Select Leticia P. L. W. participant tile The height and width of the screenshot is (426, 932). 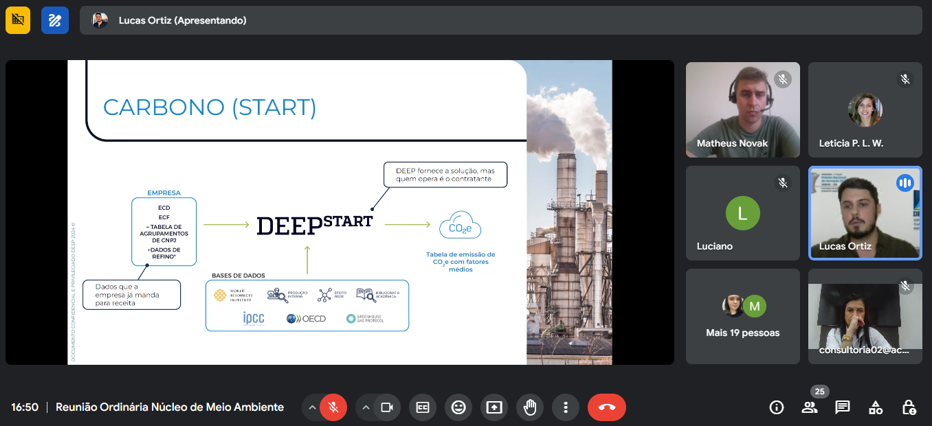tap(865, 110)
